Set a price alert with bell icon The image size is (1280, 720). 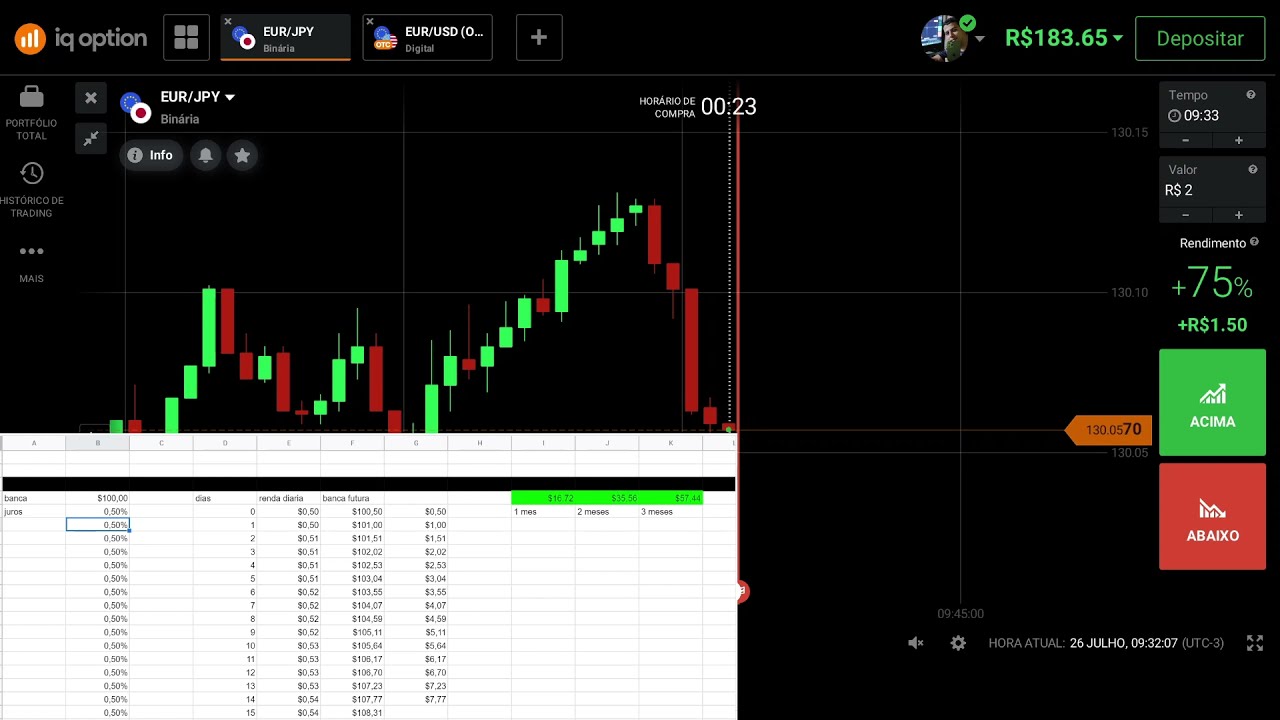click(205, 155)
